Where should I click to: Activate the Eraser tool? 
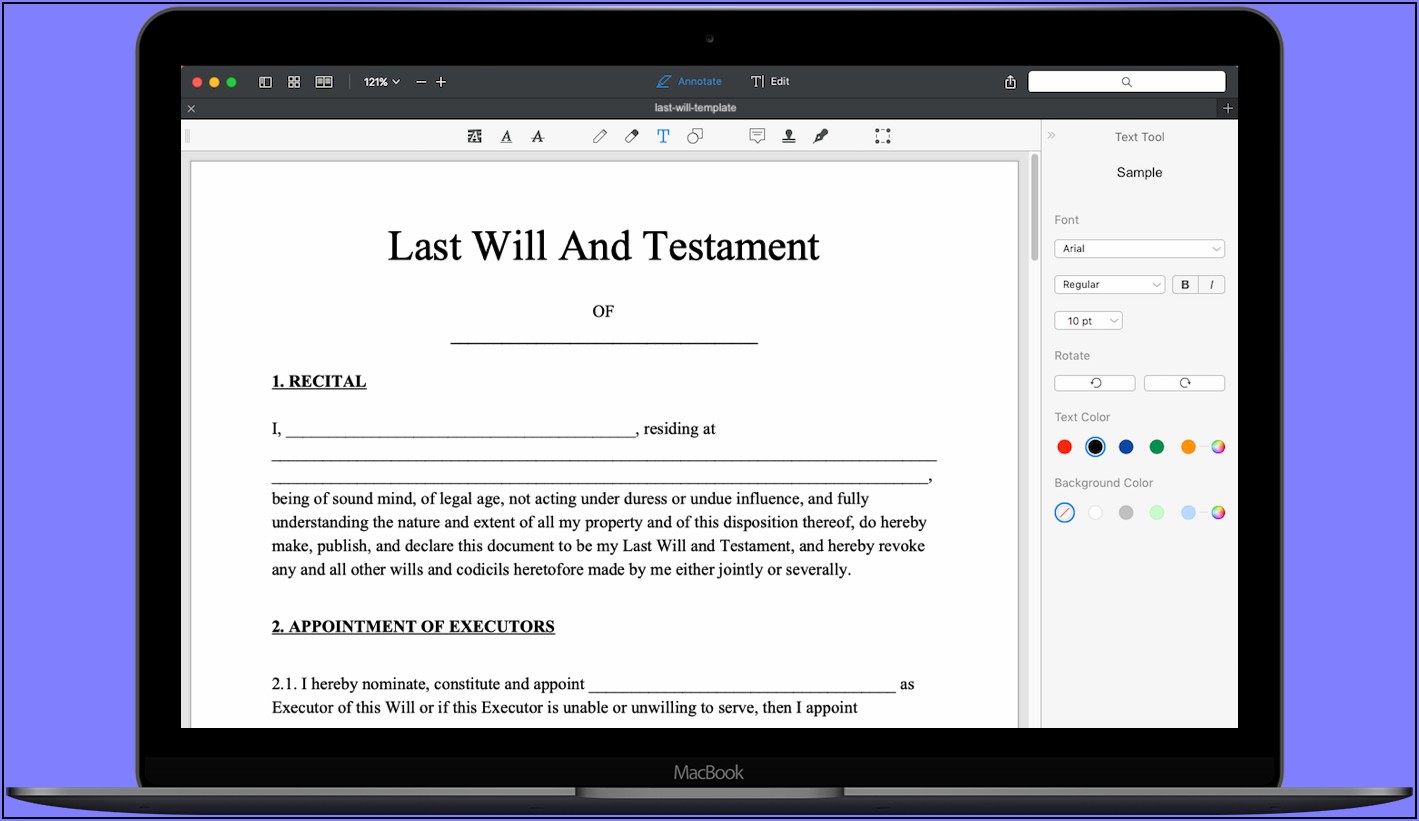631,137
